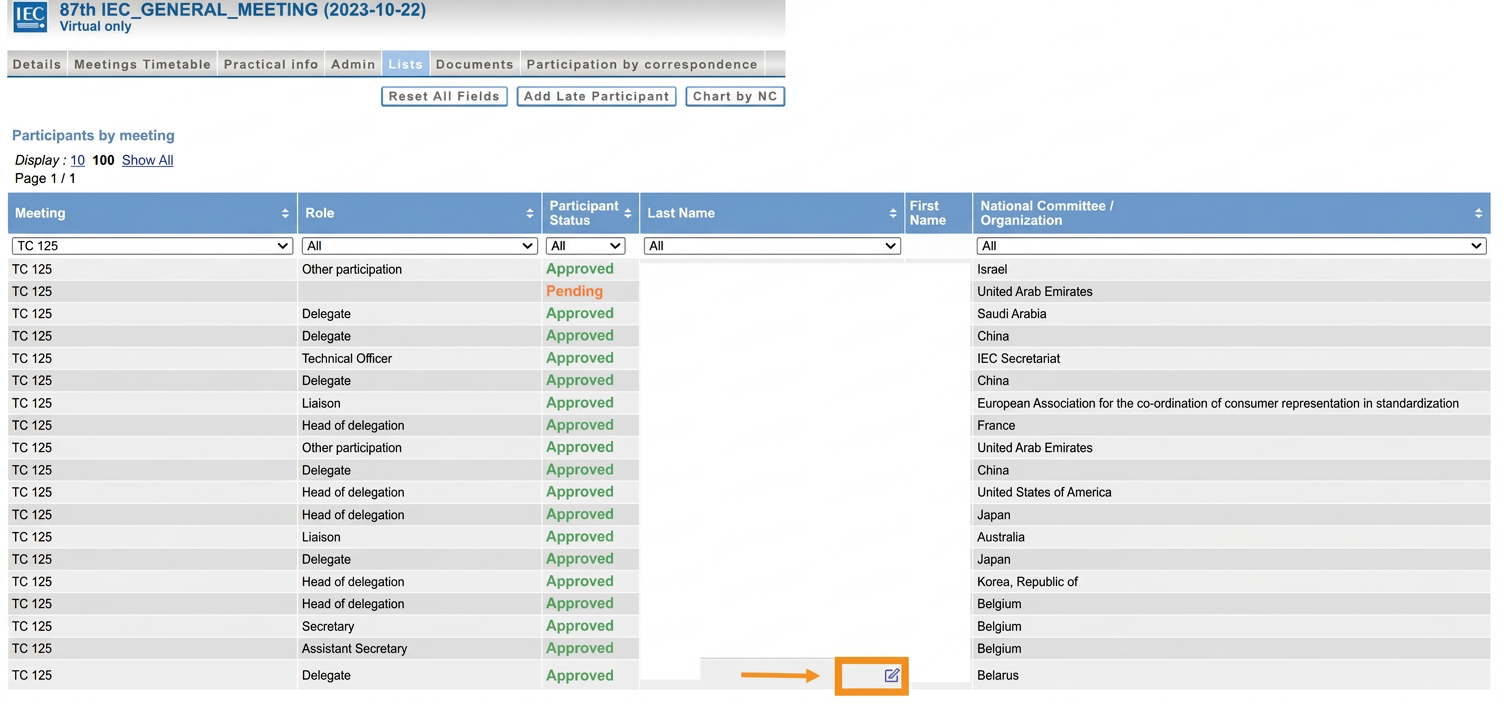Image resolution: width=1504 pixels, height=704 pixels.
Task: Sort the table by the Meeting column arrows
Action: [x=285, y=213]
